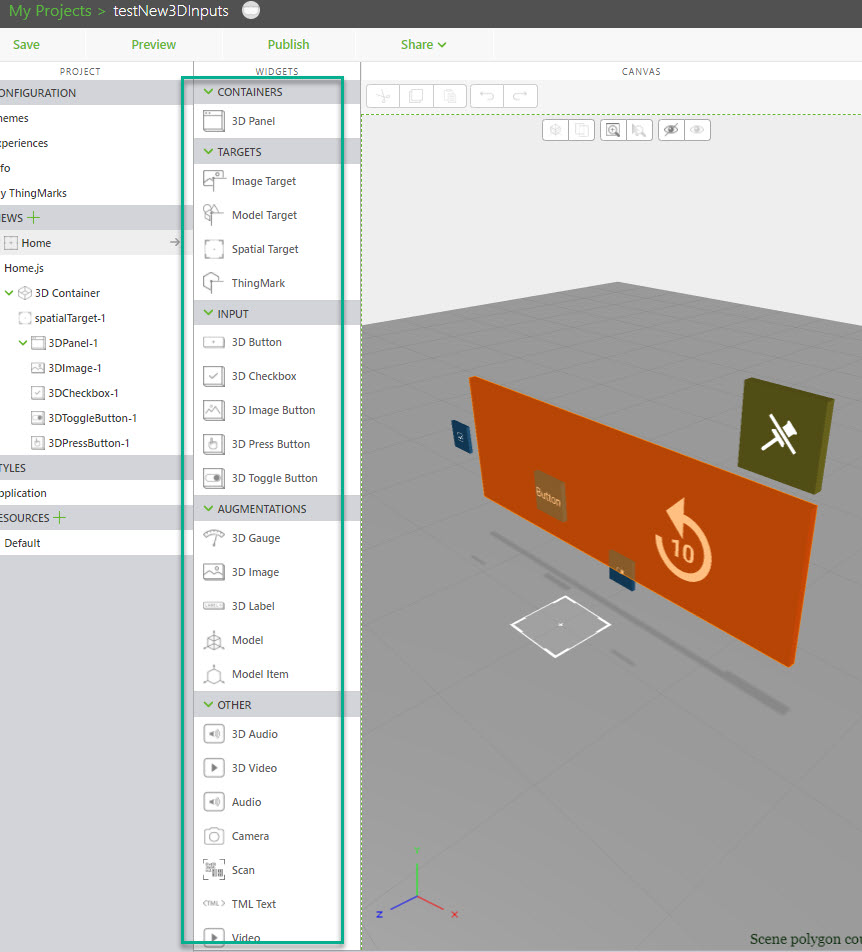Click Publish in the top menu
The width and height of the screenshot is (862, 952).
point(288,44)
